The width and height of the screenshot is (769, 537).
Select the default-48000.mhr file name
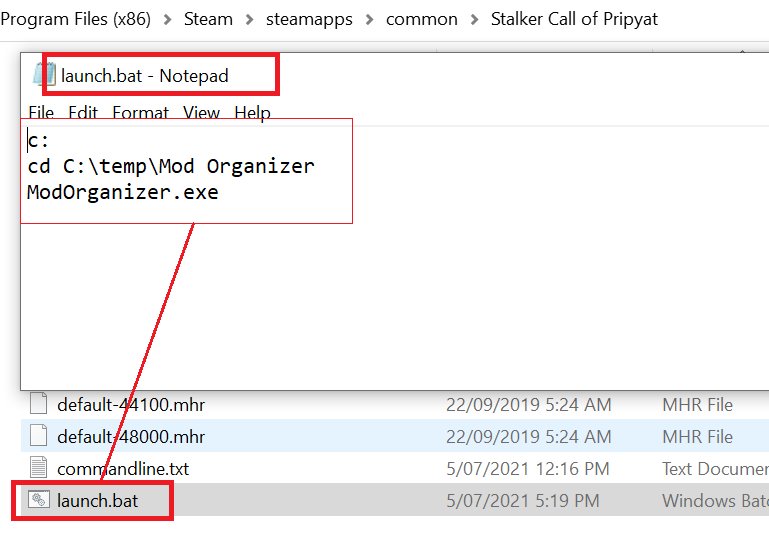click(131, 436)
